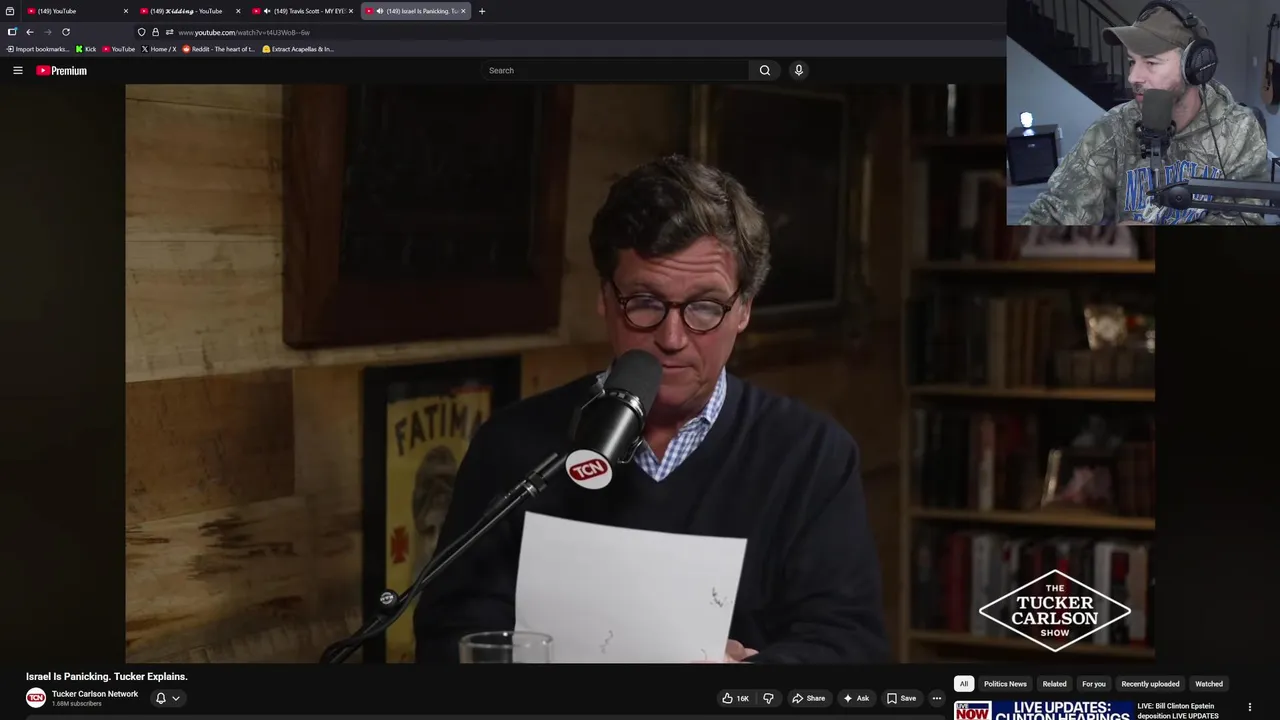1280x720 pixels.
Task: Select the For you chip
Action: [x=1094, y=684]
